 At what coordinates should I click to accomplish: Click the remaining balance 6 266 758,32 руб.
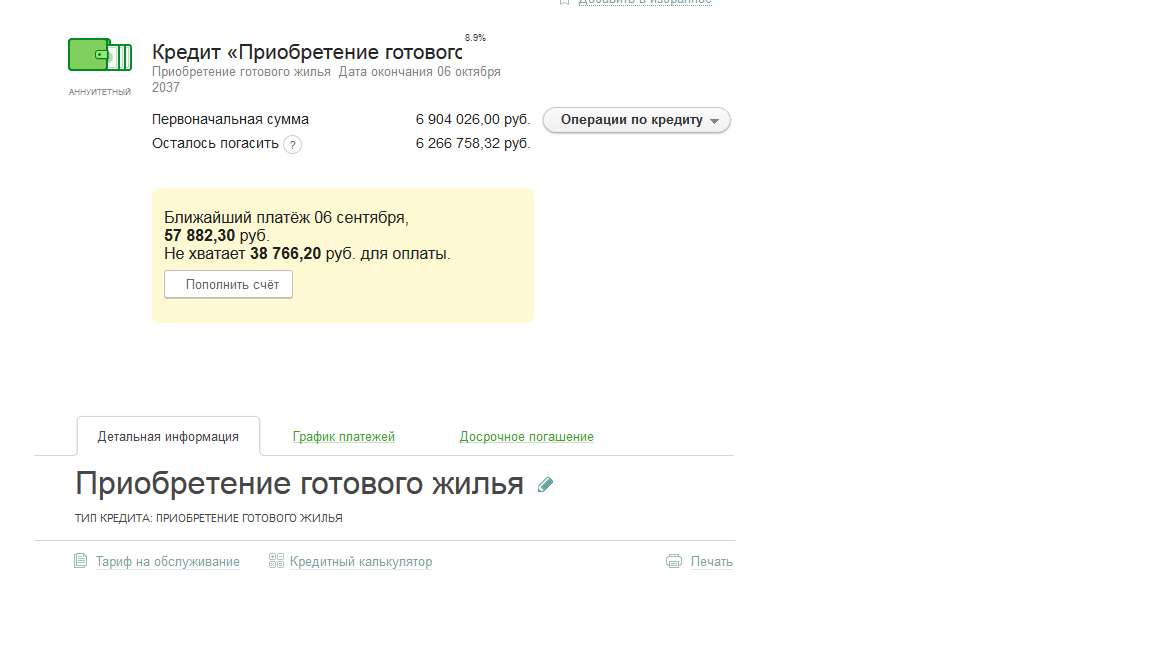[x=472, y=144]
